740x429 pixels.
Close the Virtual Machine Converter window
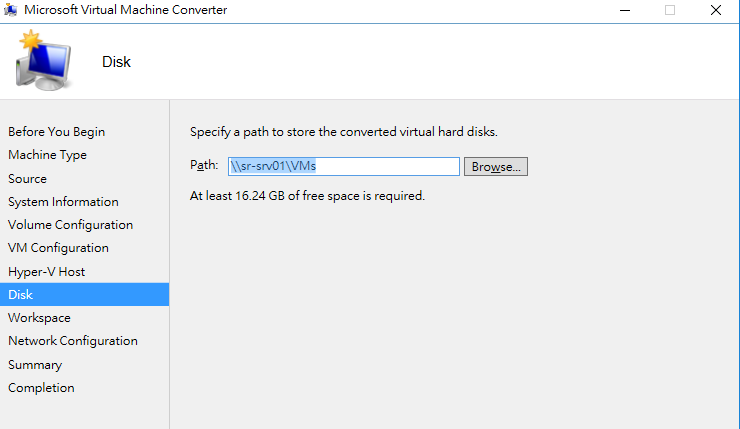click(715, 10)
